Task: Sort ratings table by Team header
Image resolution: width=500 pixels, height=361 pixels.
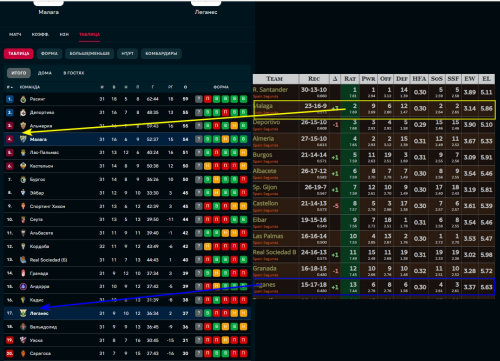Action: point(275,79)
